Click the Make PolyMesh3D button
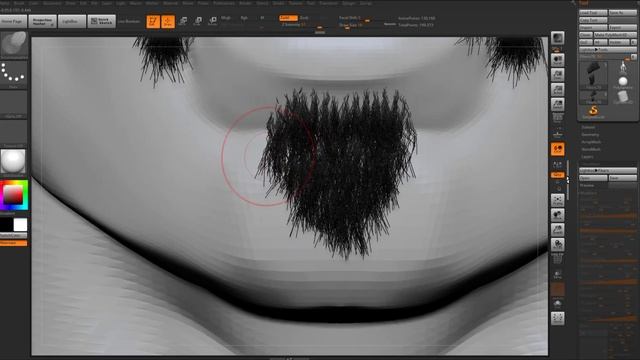Image resolution: width=640 pixels, height=360 pixels. point(616,35)
